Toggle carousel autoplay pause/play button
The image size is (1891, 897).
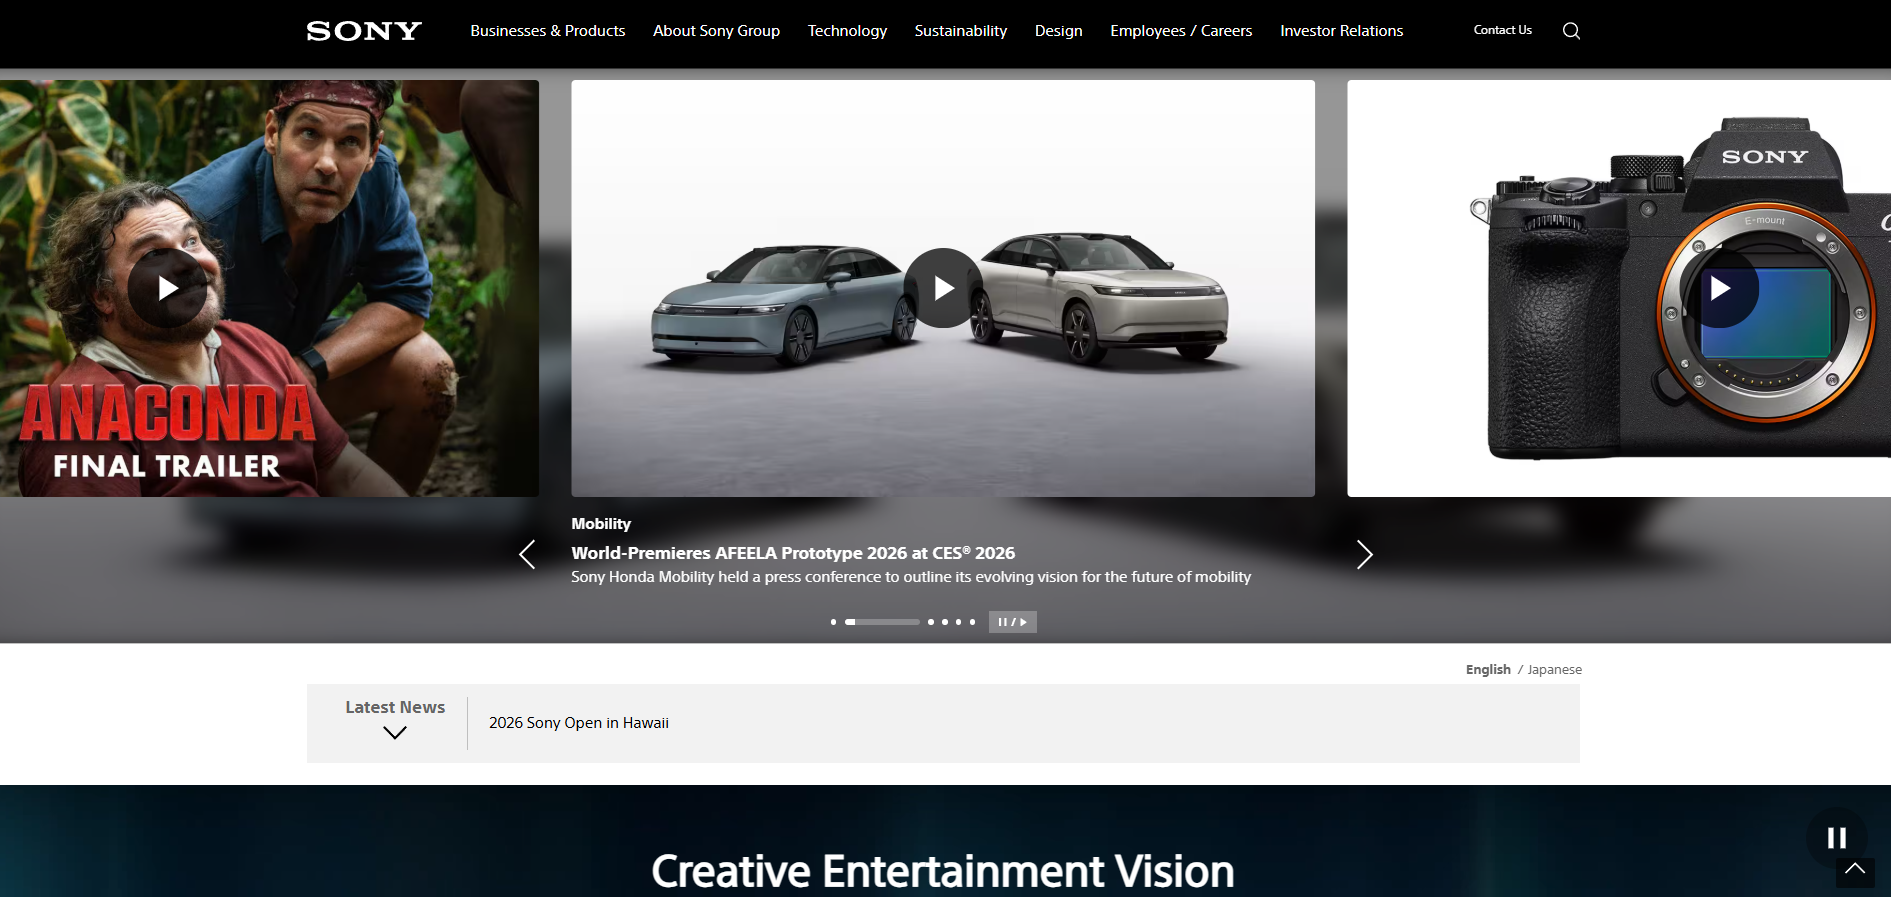[x=1012, y=622]
